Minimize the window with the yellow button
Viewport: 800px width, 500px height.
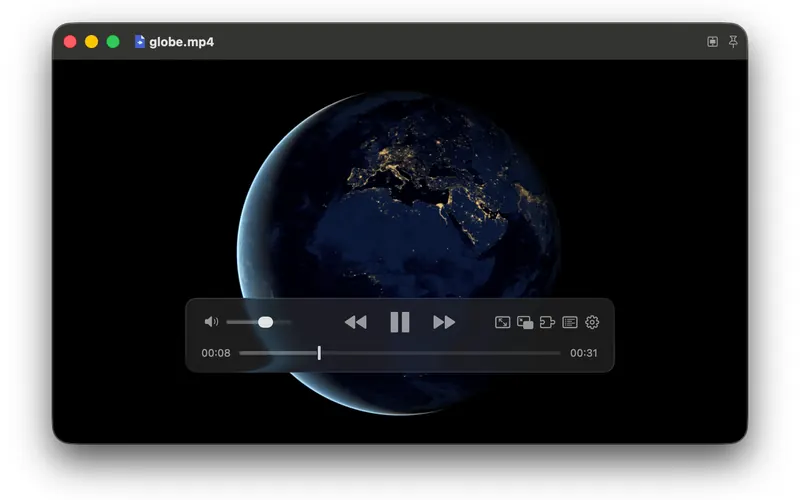coord(92,42)
